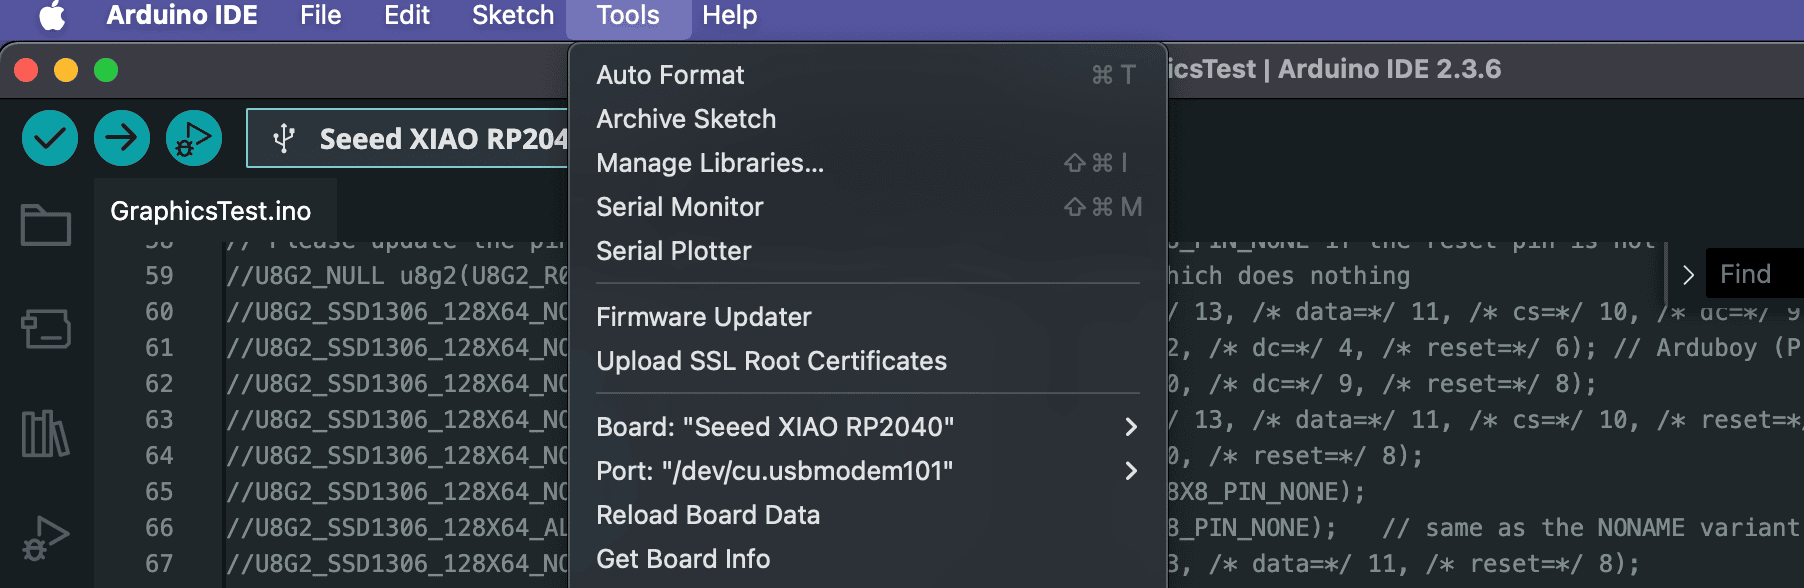The height and width of the screenshot is (588, 1804).
Task: Click the Verify sketch checkmark button
Action: (49, 138)
